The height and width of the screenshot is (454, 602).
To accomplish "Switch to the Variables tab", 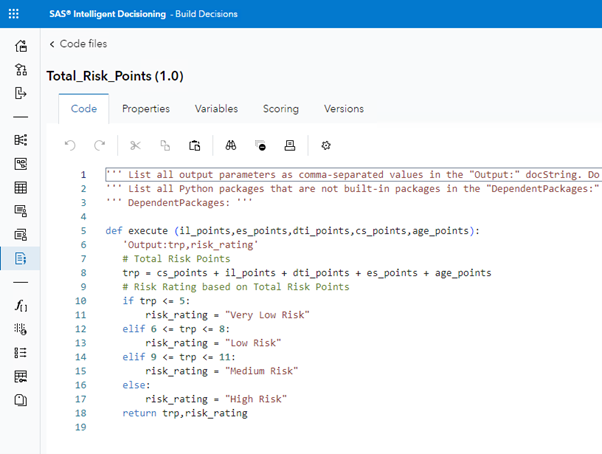I will [216, 108].
